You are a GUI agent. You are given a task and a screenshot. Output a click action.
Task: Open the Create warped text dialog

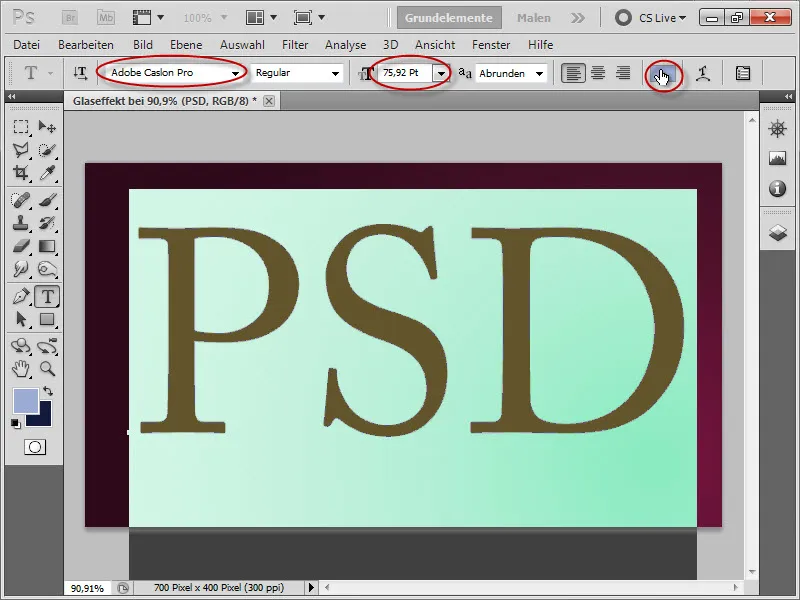(x=702, y=73)
